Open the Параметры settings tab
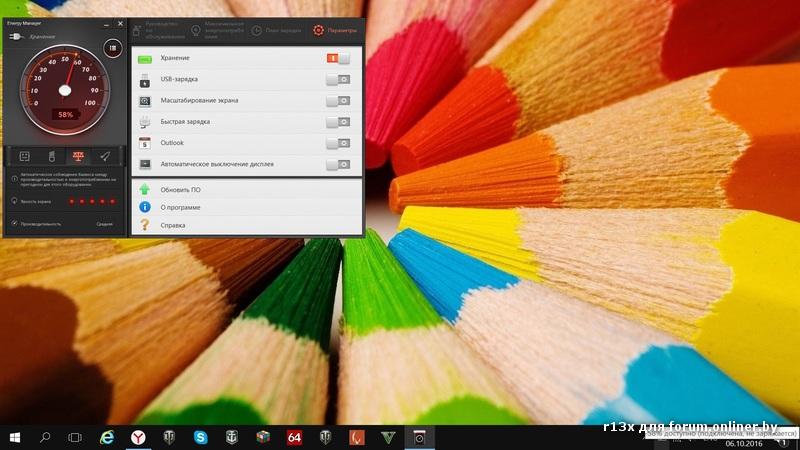This screenshot has height=450, width=800. (335, 31)
